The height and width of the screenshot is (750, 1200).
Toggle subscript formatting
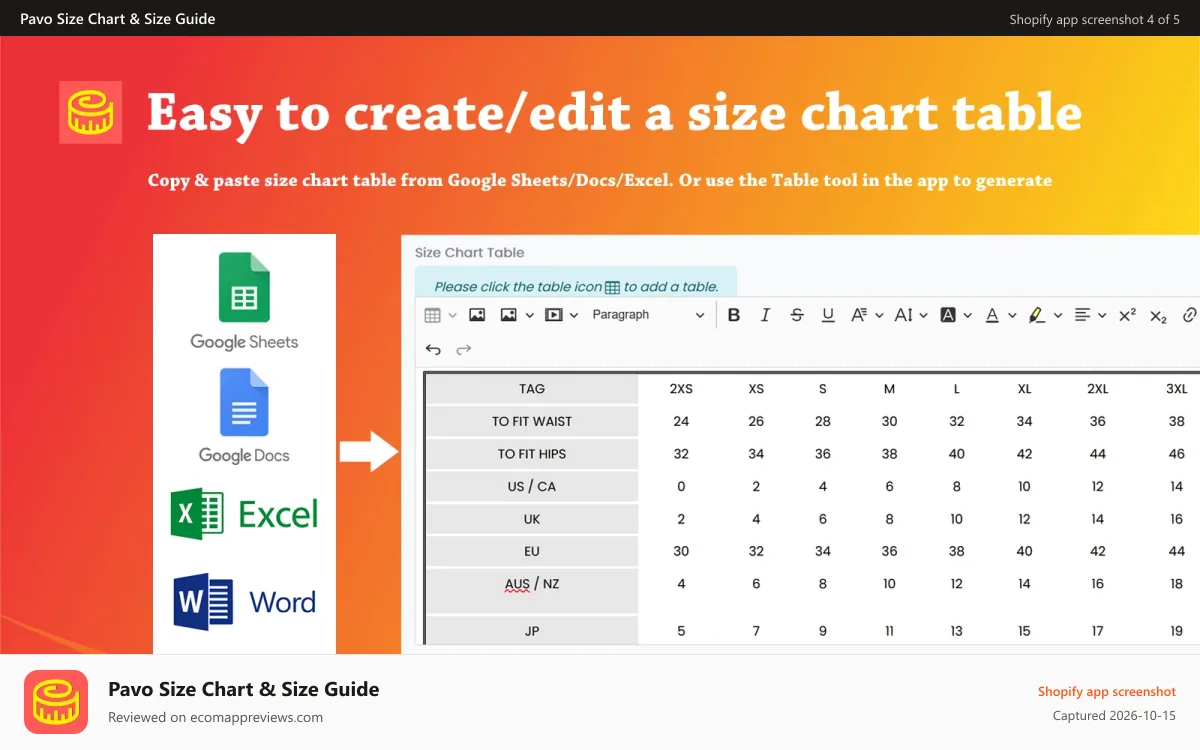click(1158, 316)
